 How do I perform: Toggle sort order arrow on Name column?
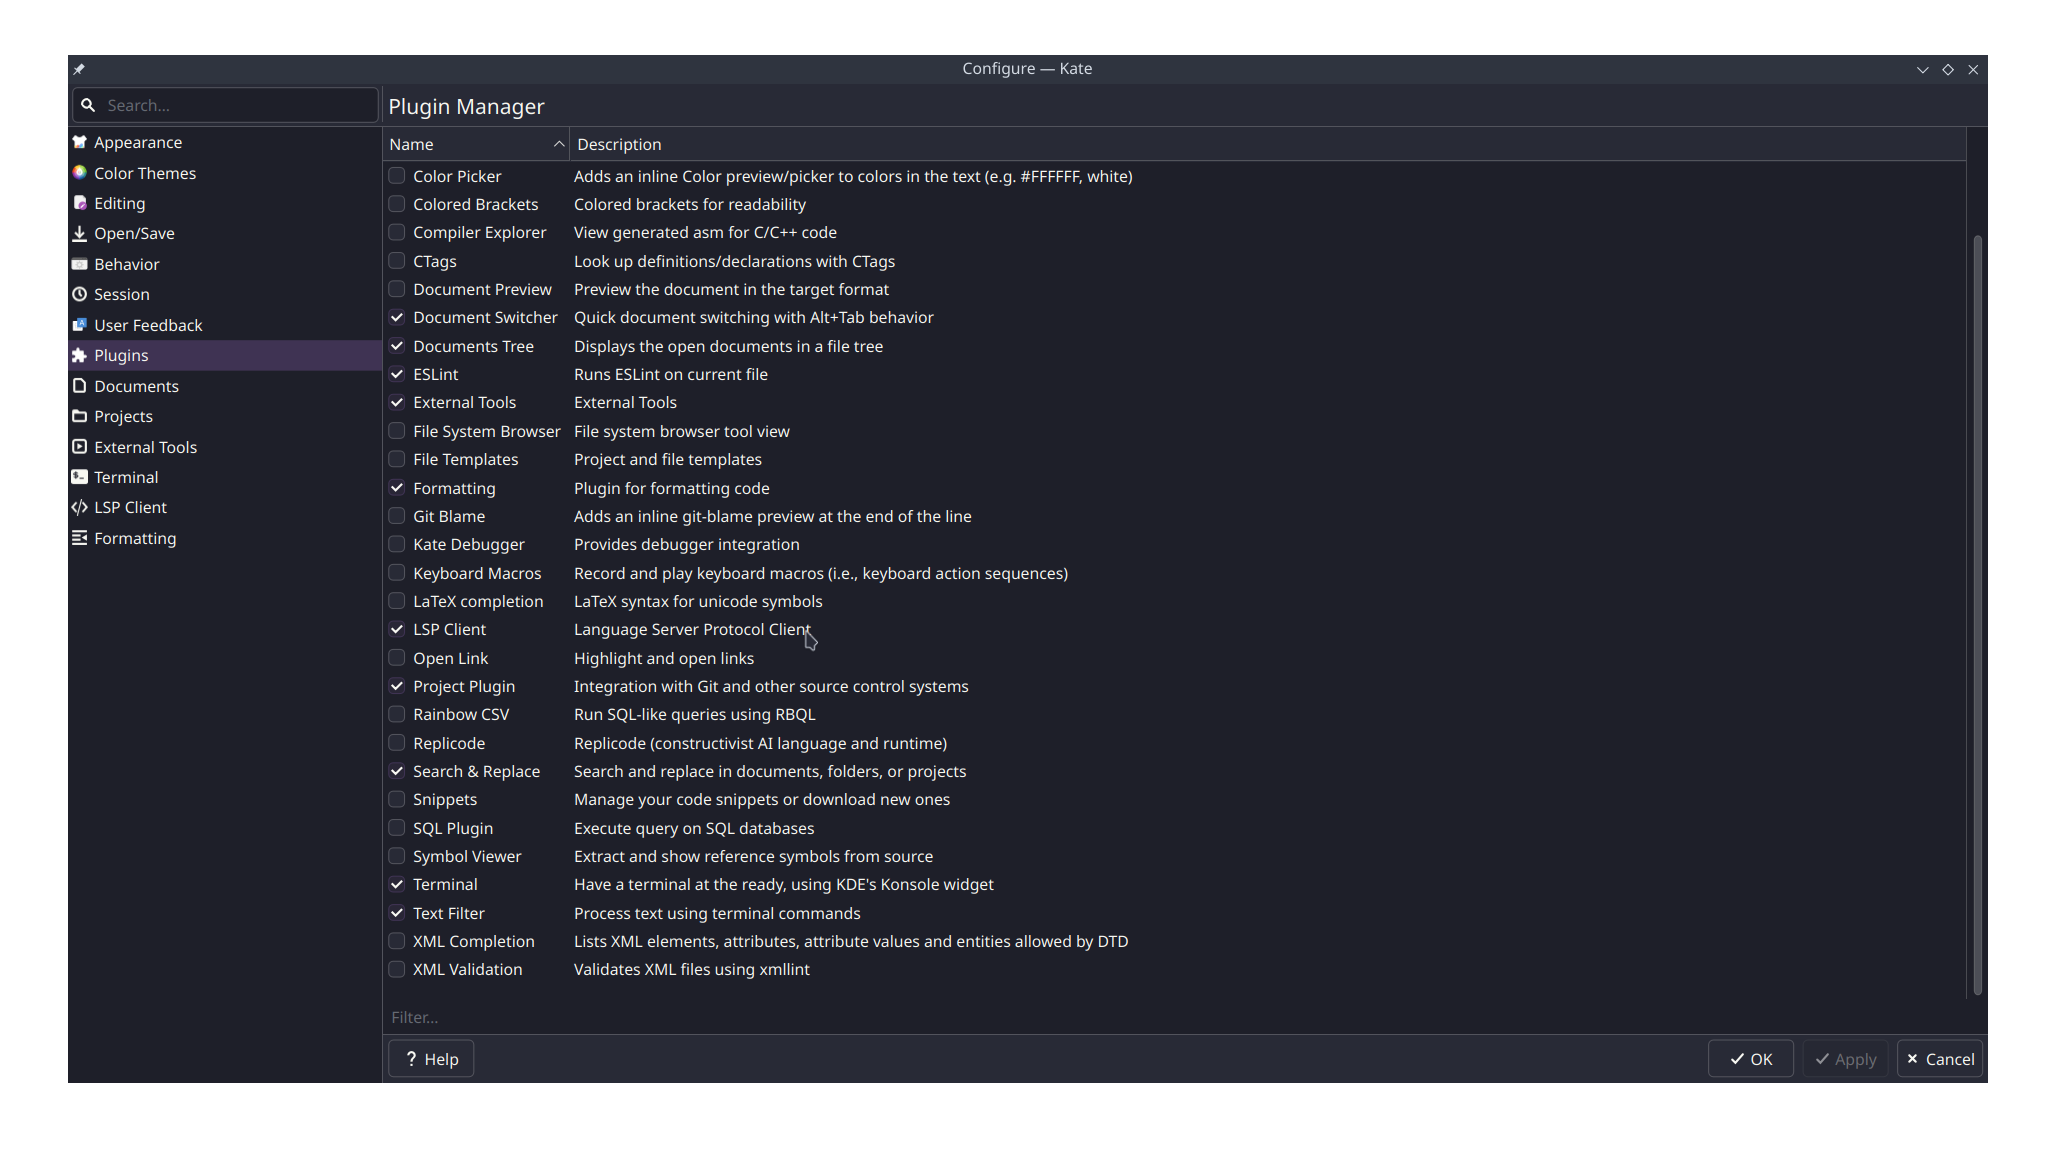(x=559, y=144)
